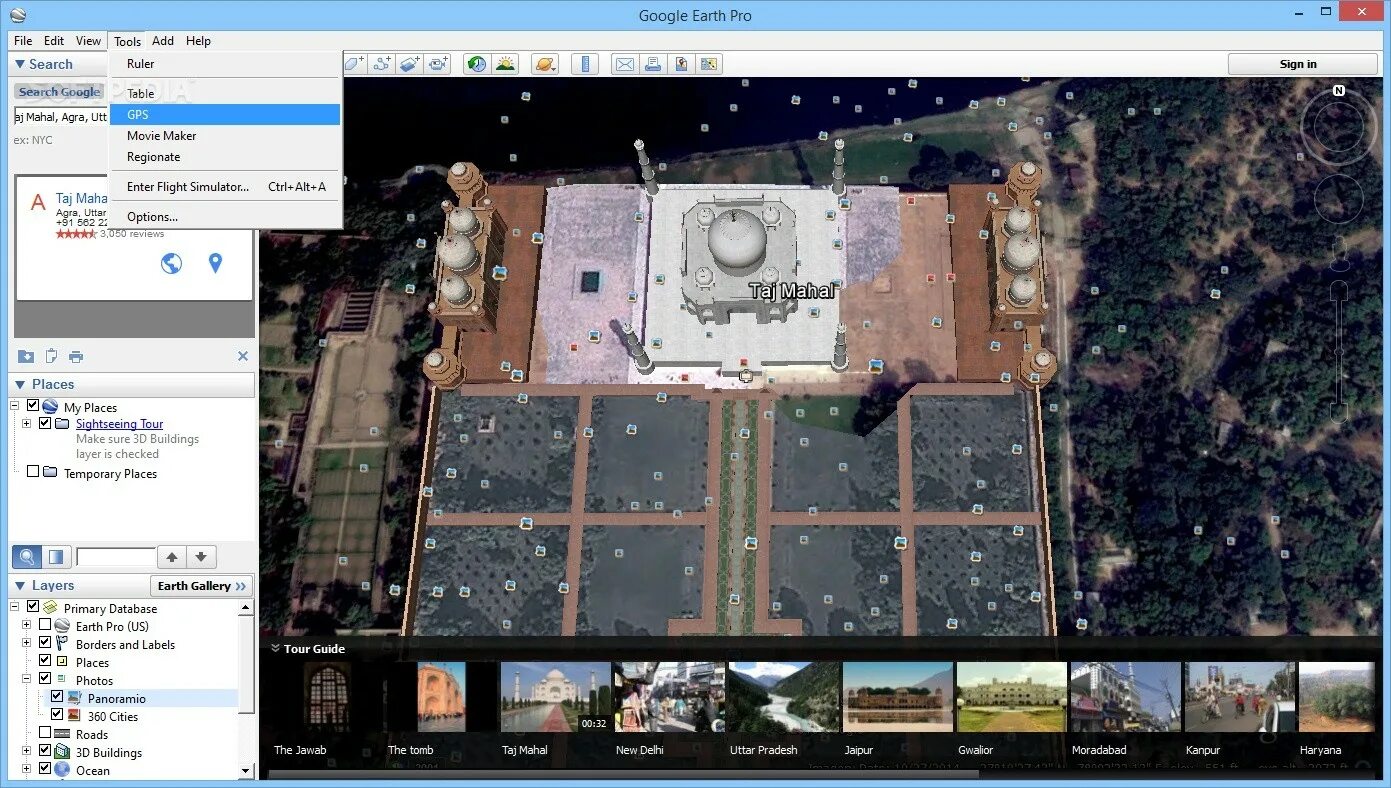
Task: Click the copy to My Places folder icon
Action: click(26, 356)
